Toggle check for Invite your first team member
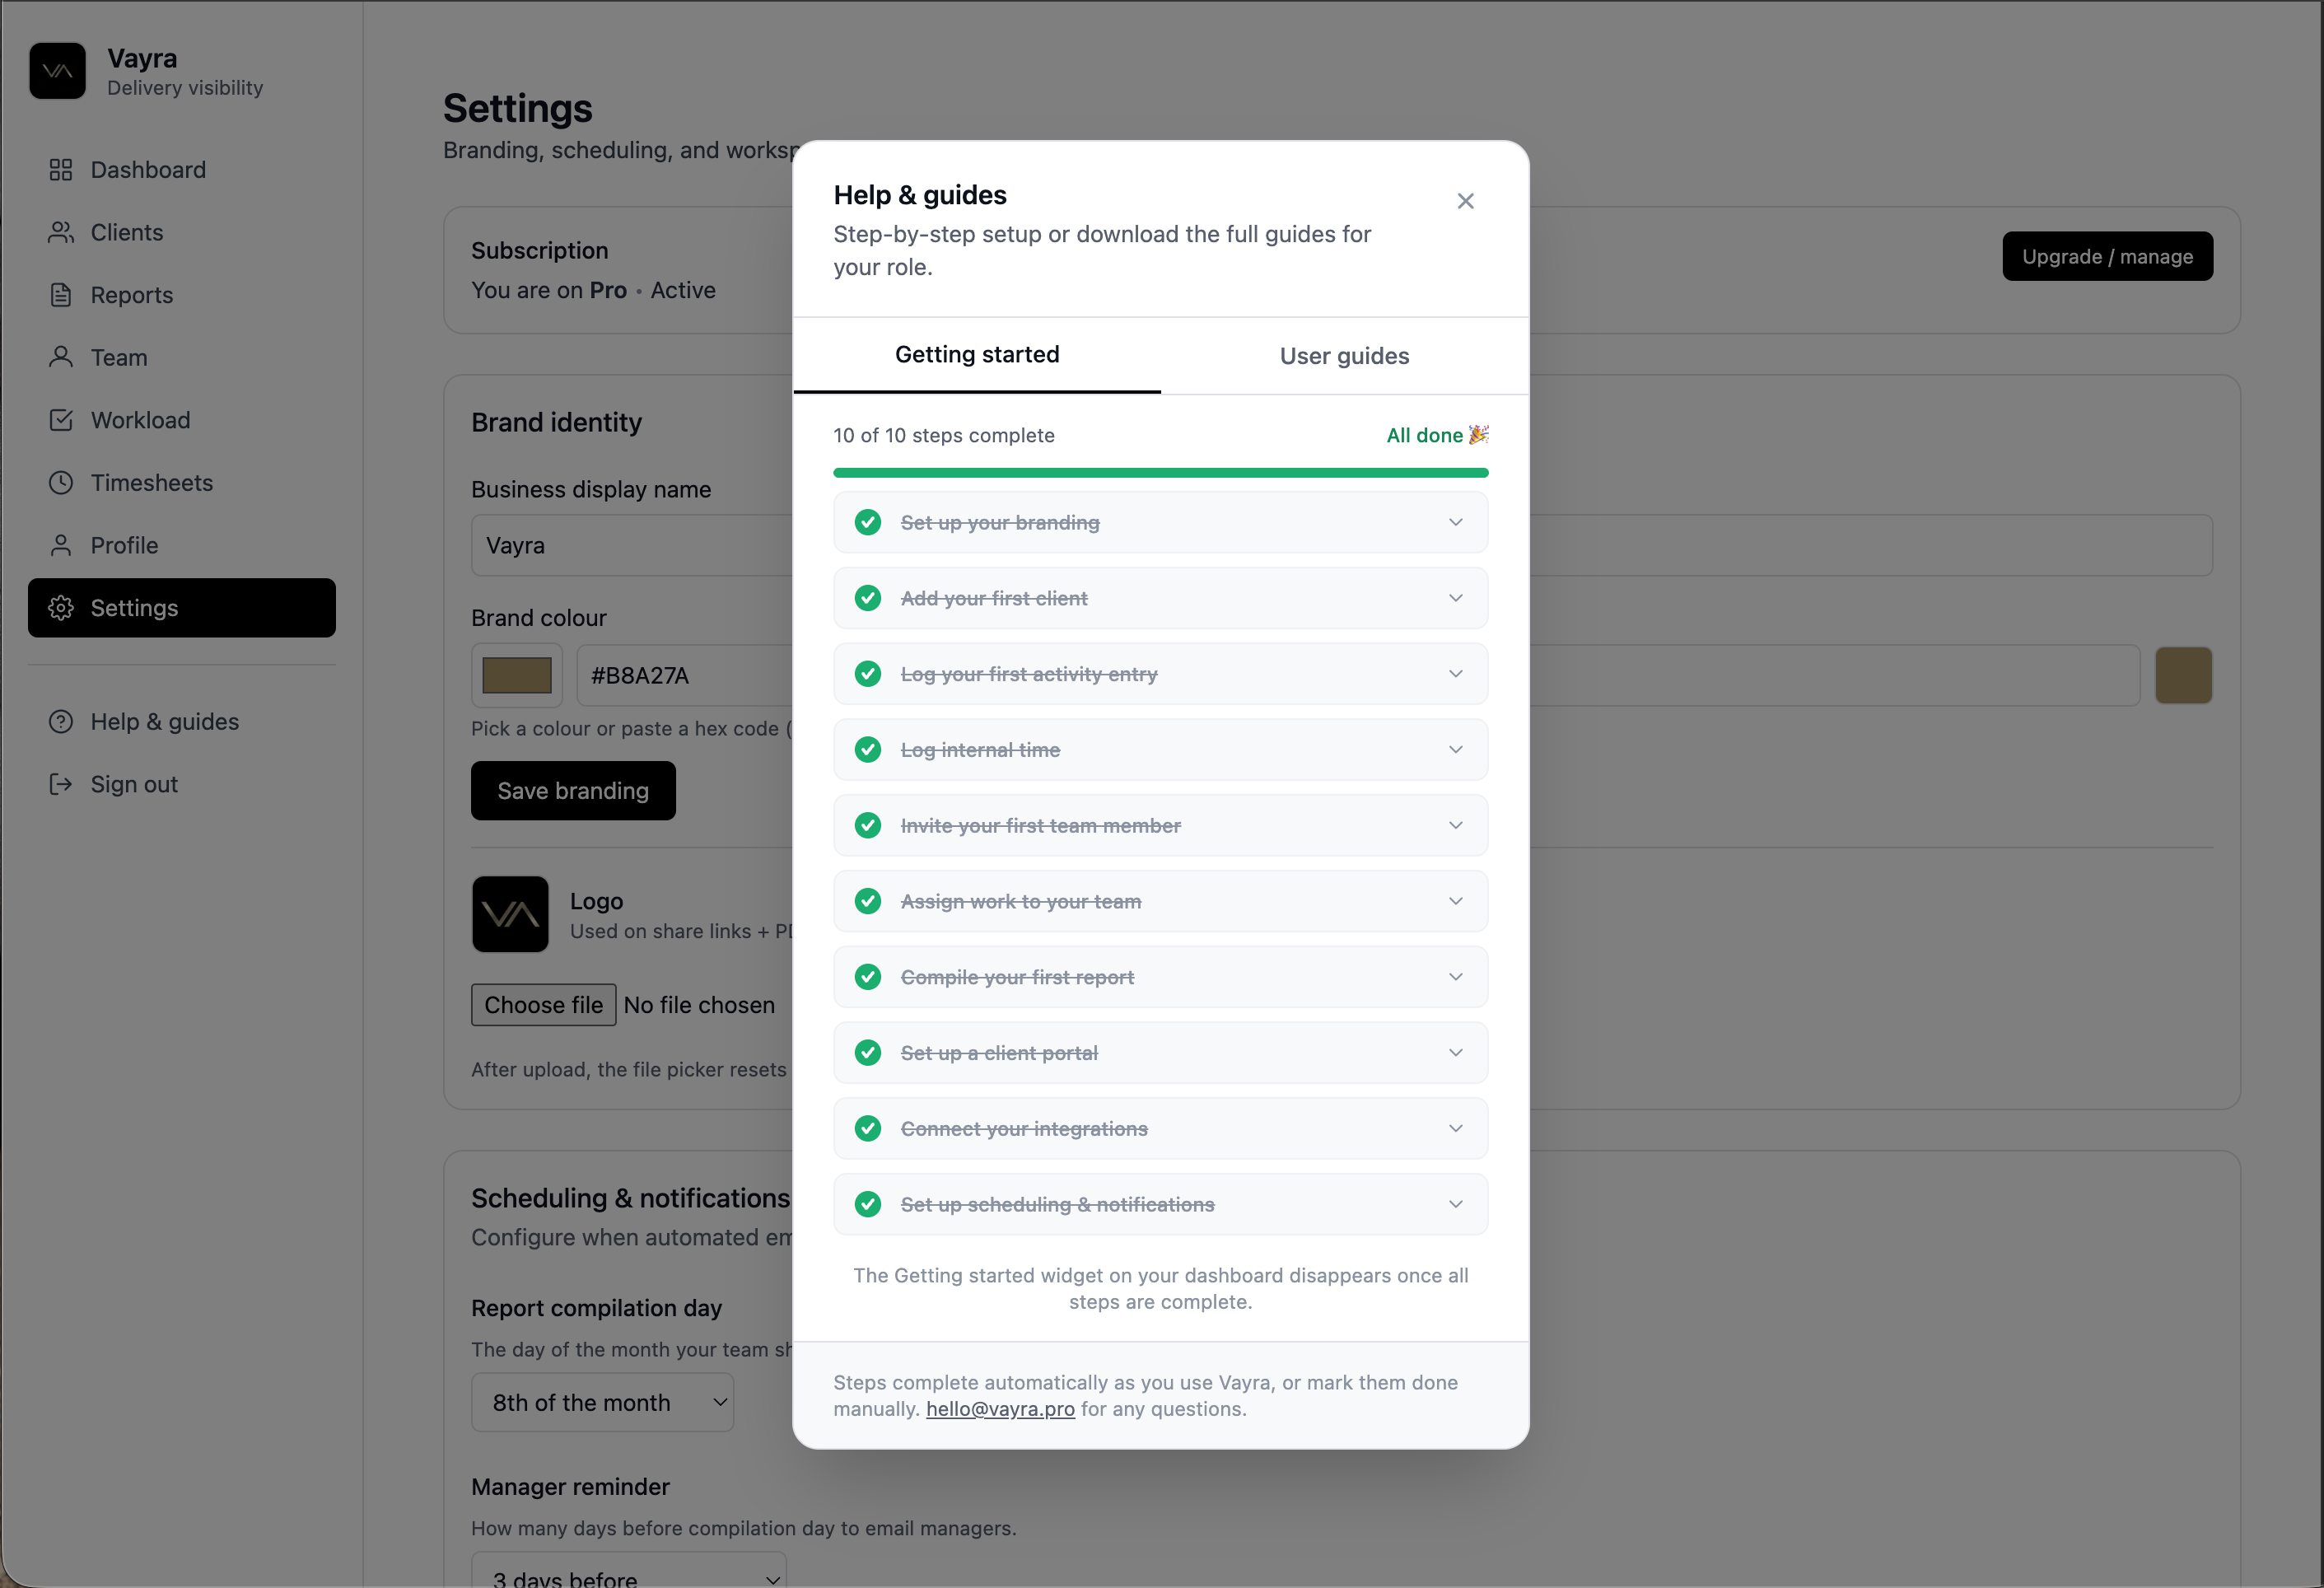 pyautogui.click(x=868, y=825)
